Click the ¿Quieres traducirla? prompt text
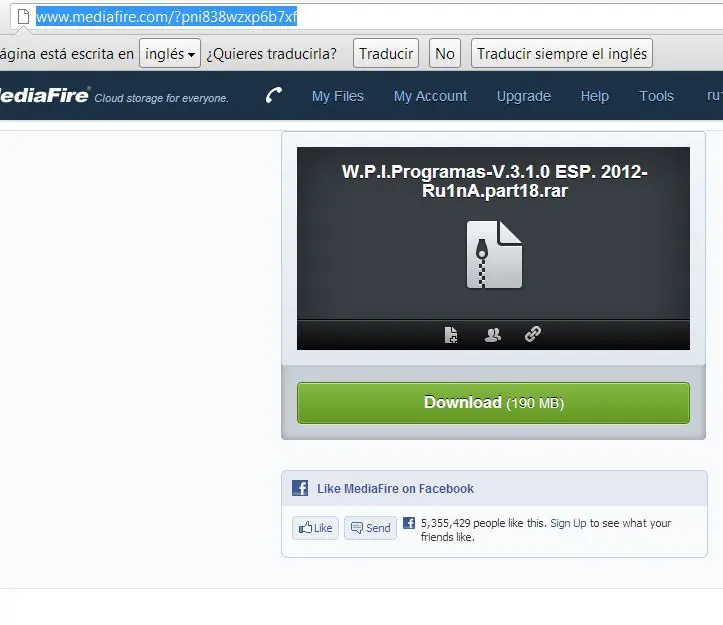The image size is (723, 625). point(271,54)
